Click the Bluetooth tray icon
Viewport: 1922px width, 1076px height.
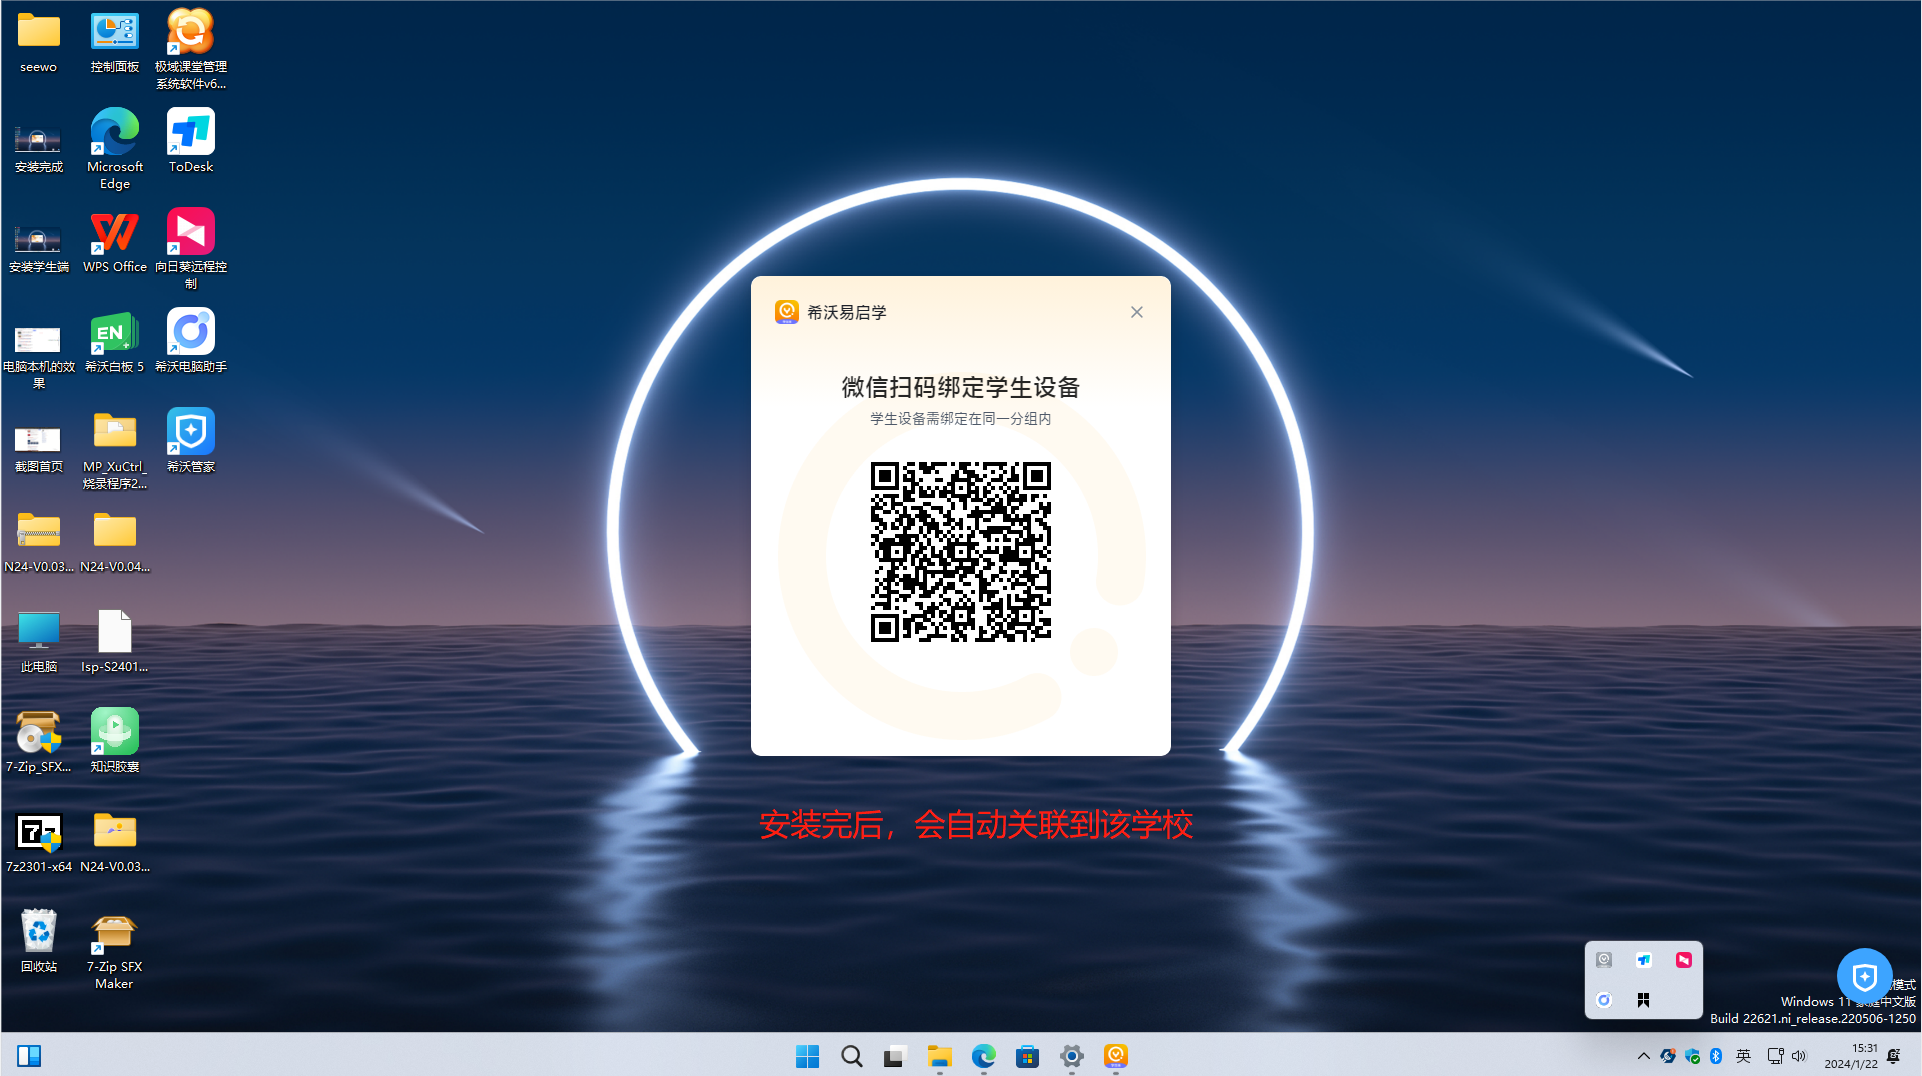(1716, 1056)
